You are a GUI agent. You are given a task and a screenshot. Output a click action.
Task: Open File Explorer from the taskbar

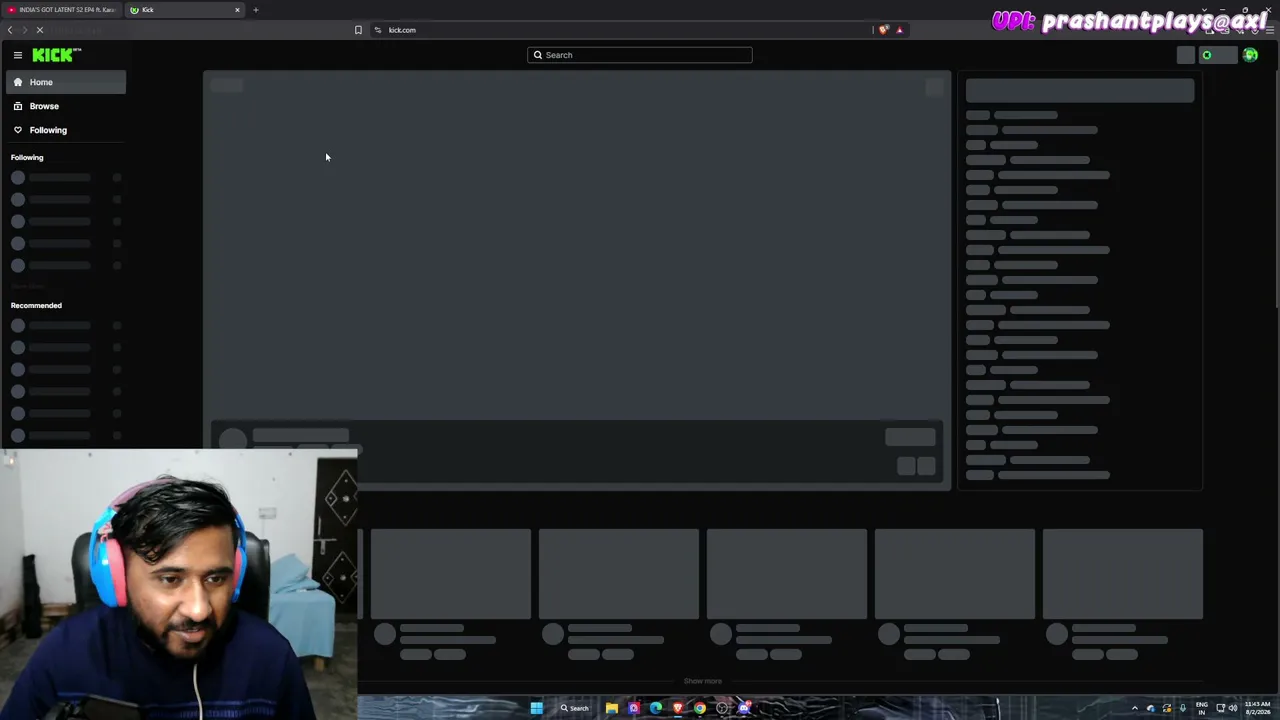(612, 708)
